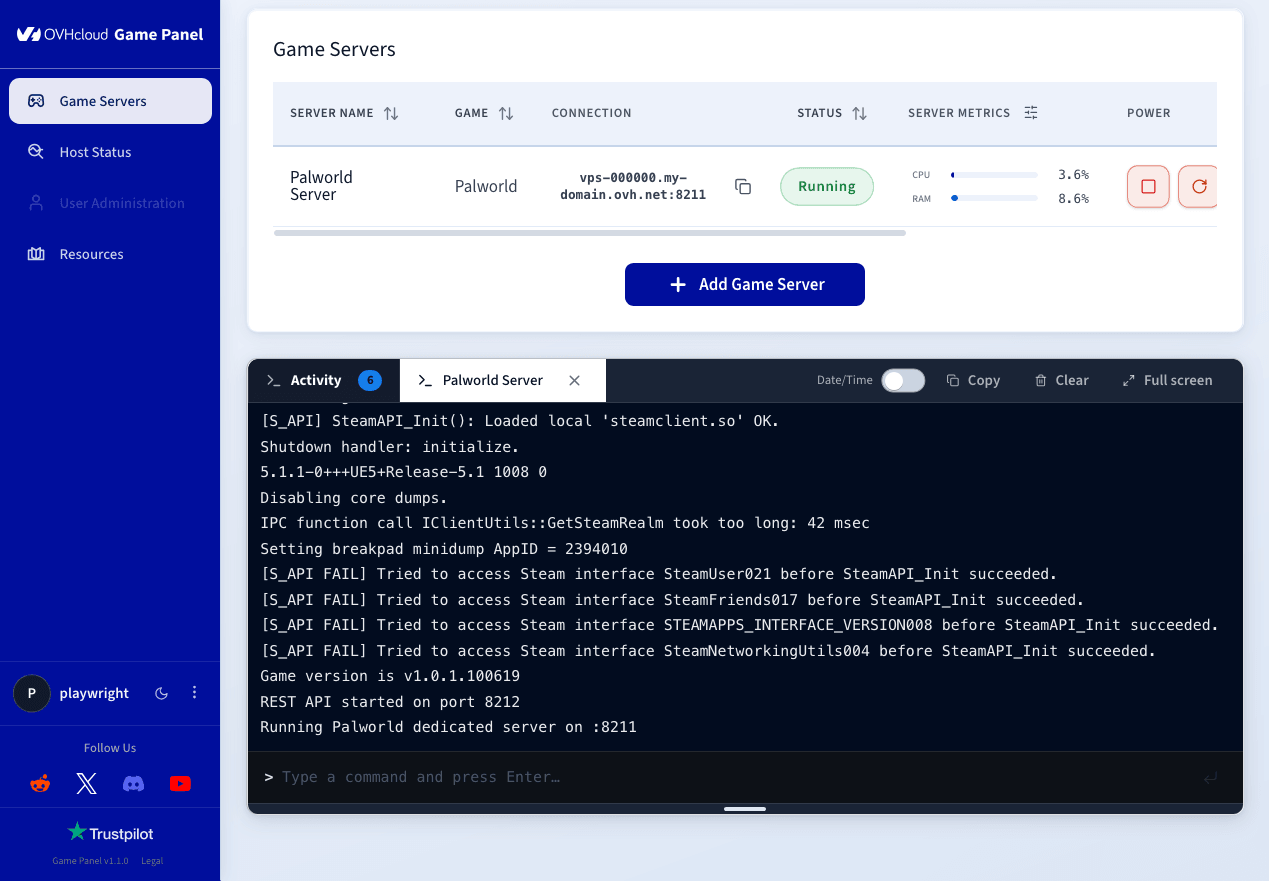
Task: Click the 8.6% RAM value
Action: point(1073,198)
